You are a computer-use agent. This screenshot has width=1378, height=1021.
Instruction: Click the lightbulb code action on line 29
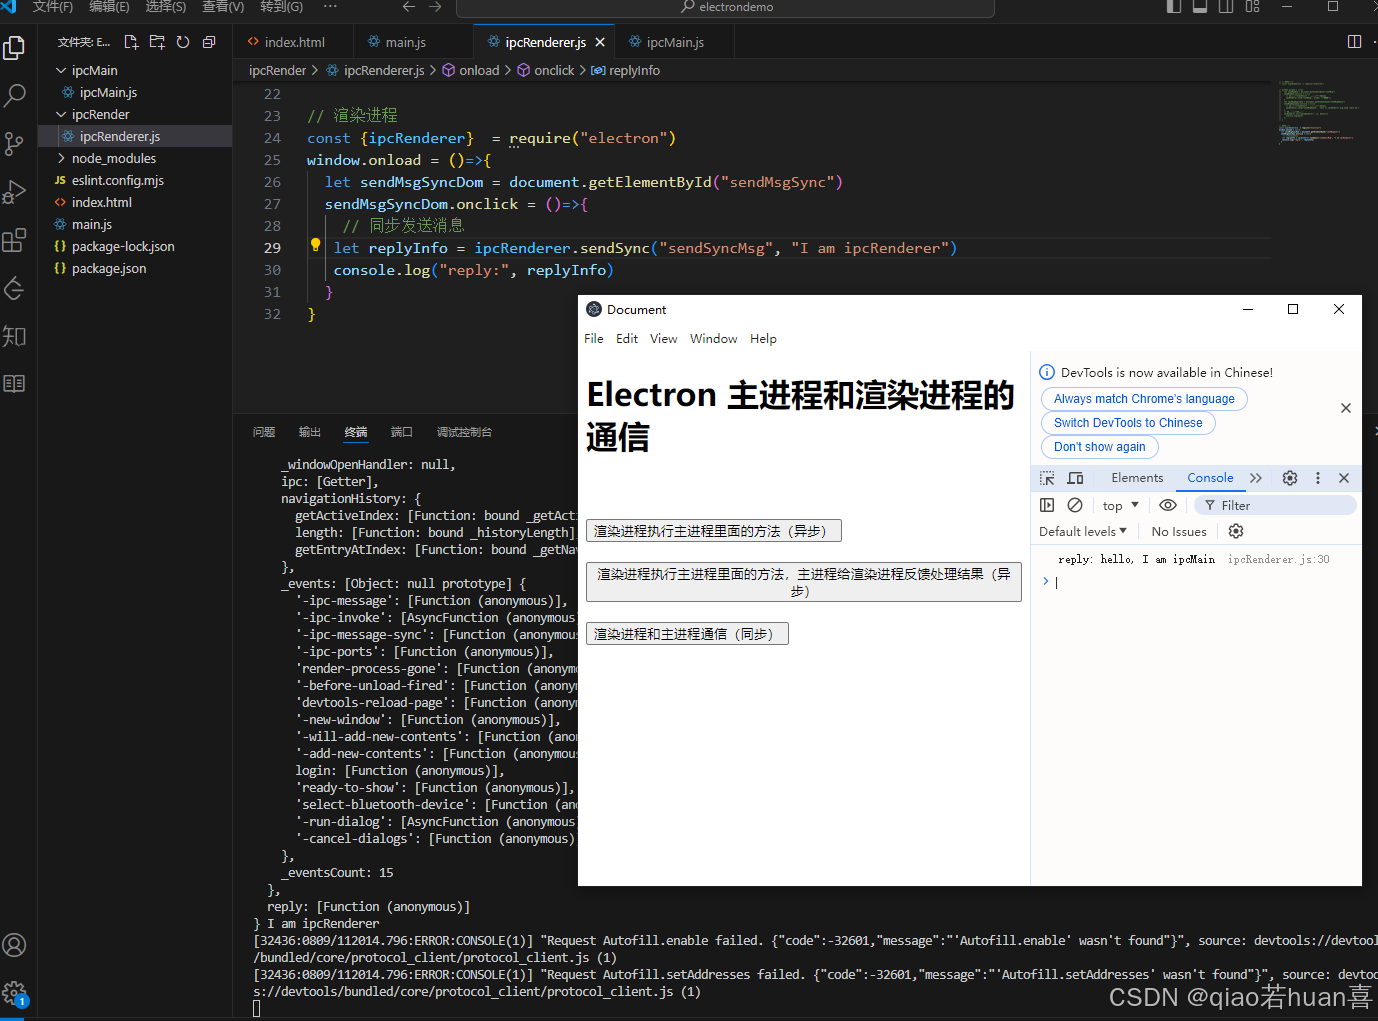315,245
